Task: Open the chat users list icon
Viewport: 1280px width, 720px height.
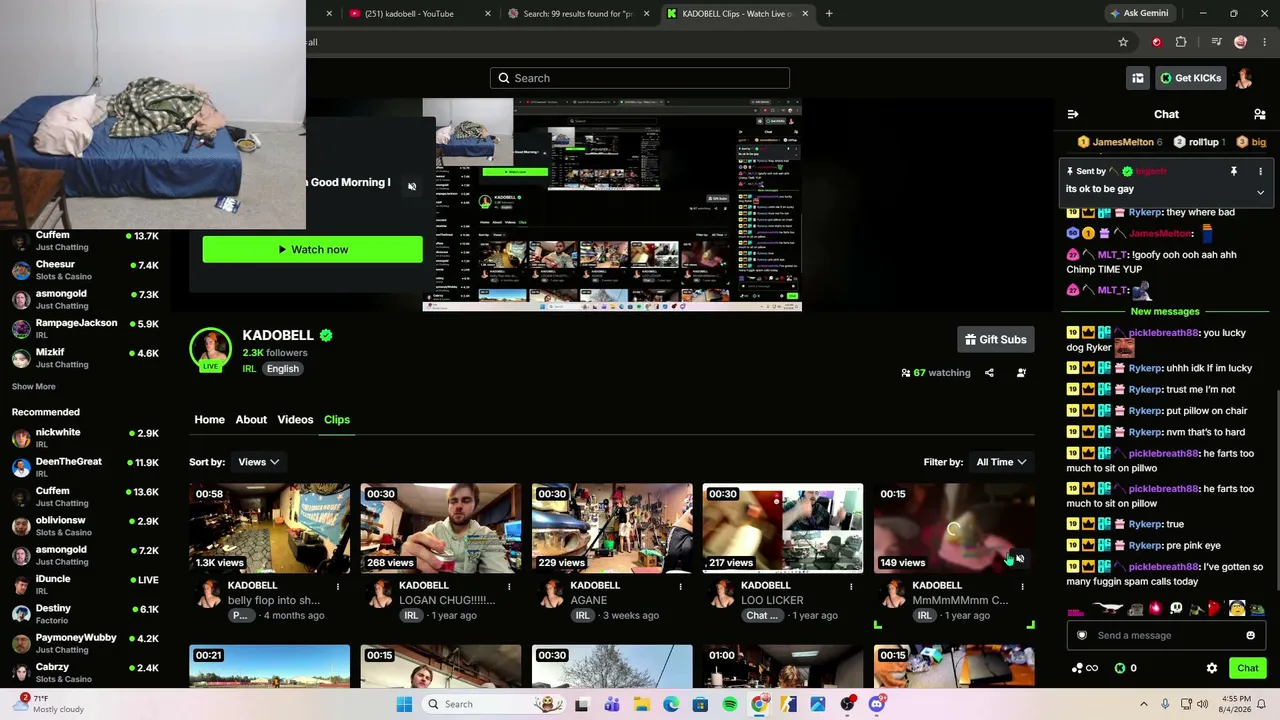Action: [x=1260, y=114]
